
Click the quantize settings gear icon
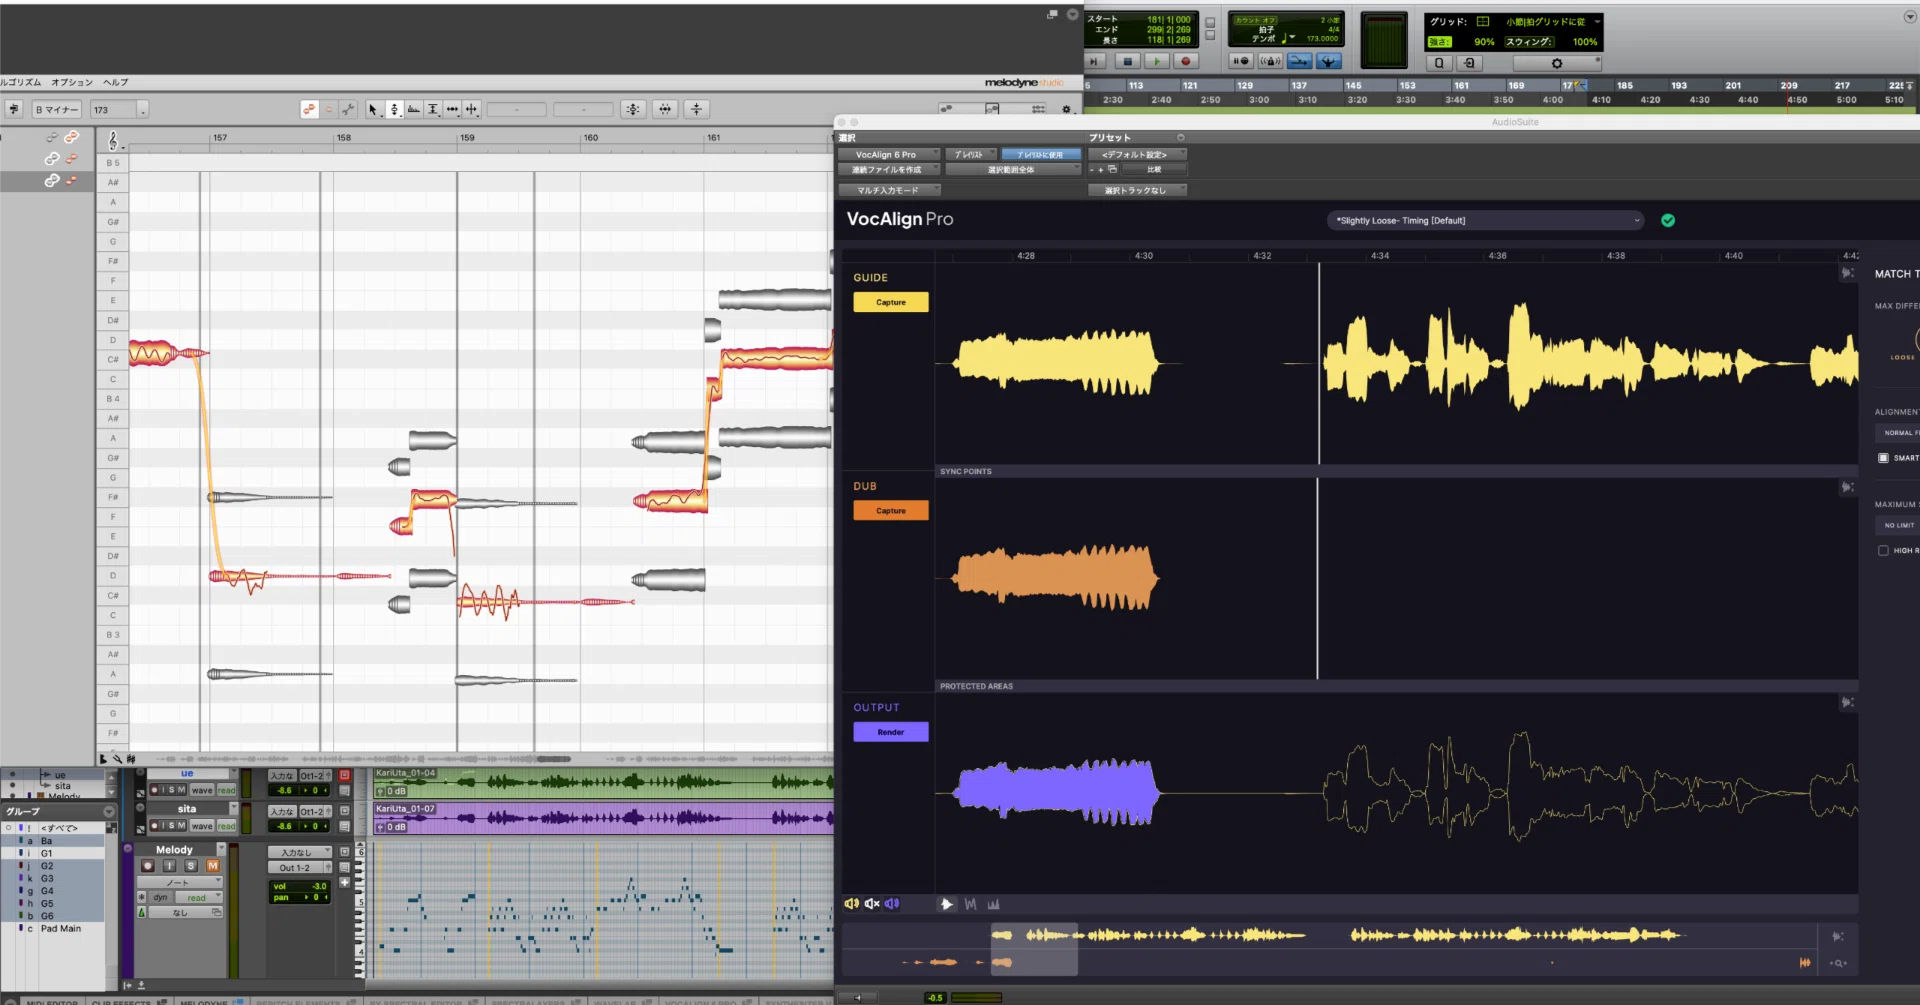1557,63
